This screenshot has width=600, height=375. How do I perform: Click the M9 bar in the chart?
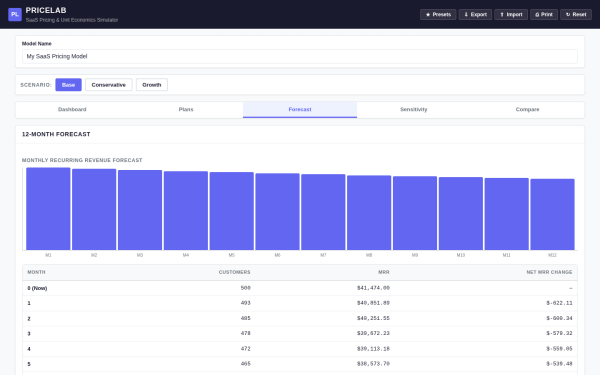click(x=415, y=213)
